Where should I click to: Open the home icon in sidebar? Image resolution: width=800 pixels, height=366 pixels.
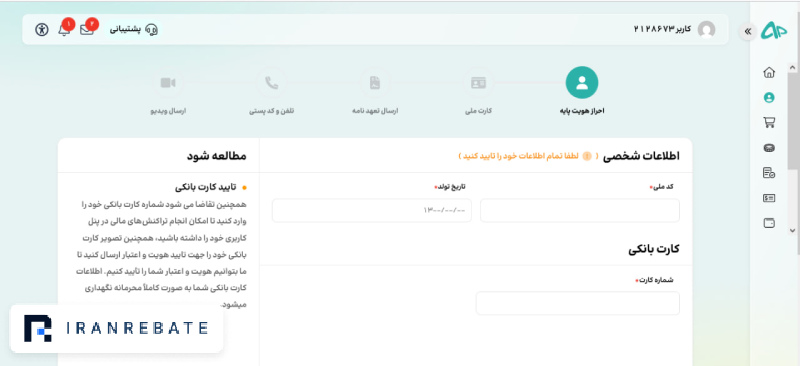769,72
